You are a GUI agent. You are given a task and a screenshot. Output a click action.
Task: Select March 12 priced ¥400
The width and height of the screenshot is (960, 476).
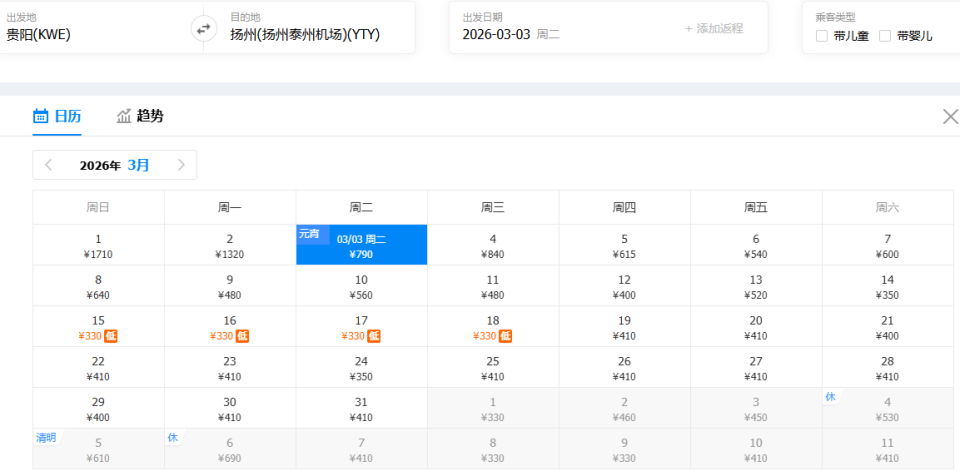pos(624,286)
